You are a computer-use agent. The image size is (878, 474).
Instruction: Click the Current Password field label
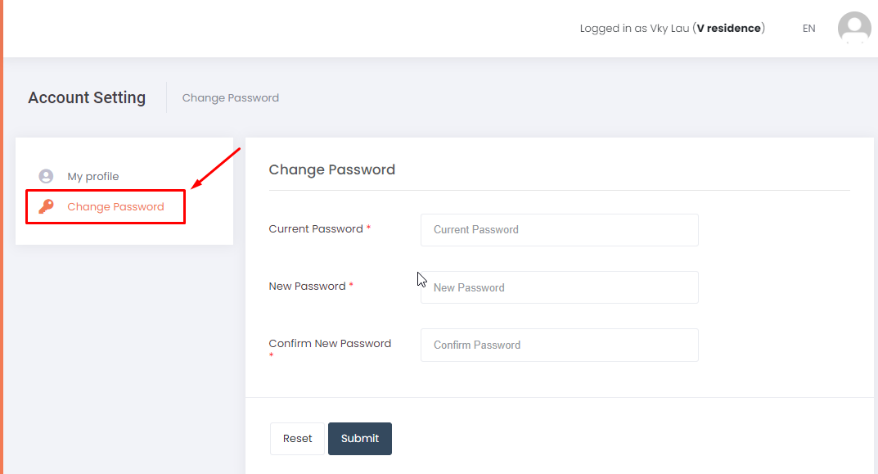click(316, 229)
